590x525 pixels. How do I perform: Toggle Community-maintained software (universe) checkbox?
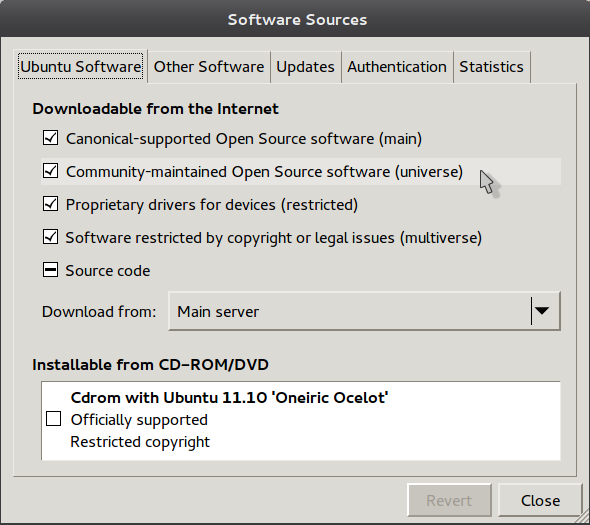click(x=50, y=171)
